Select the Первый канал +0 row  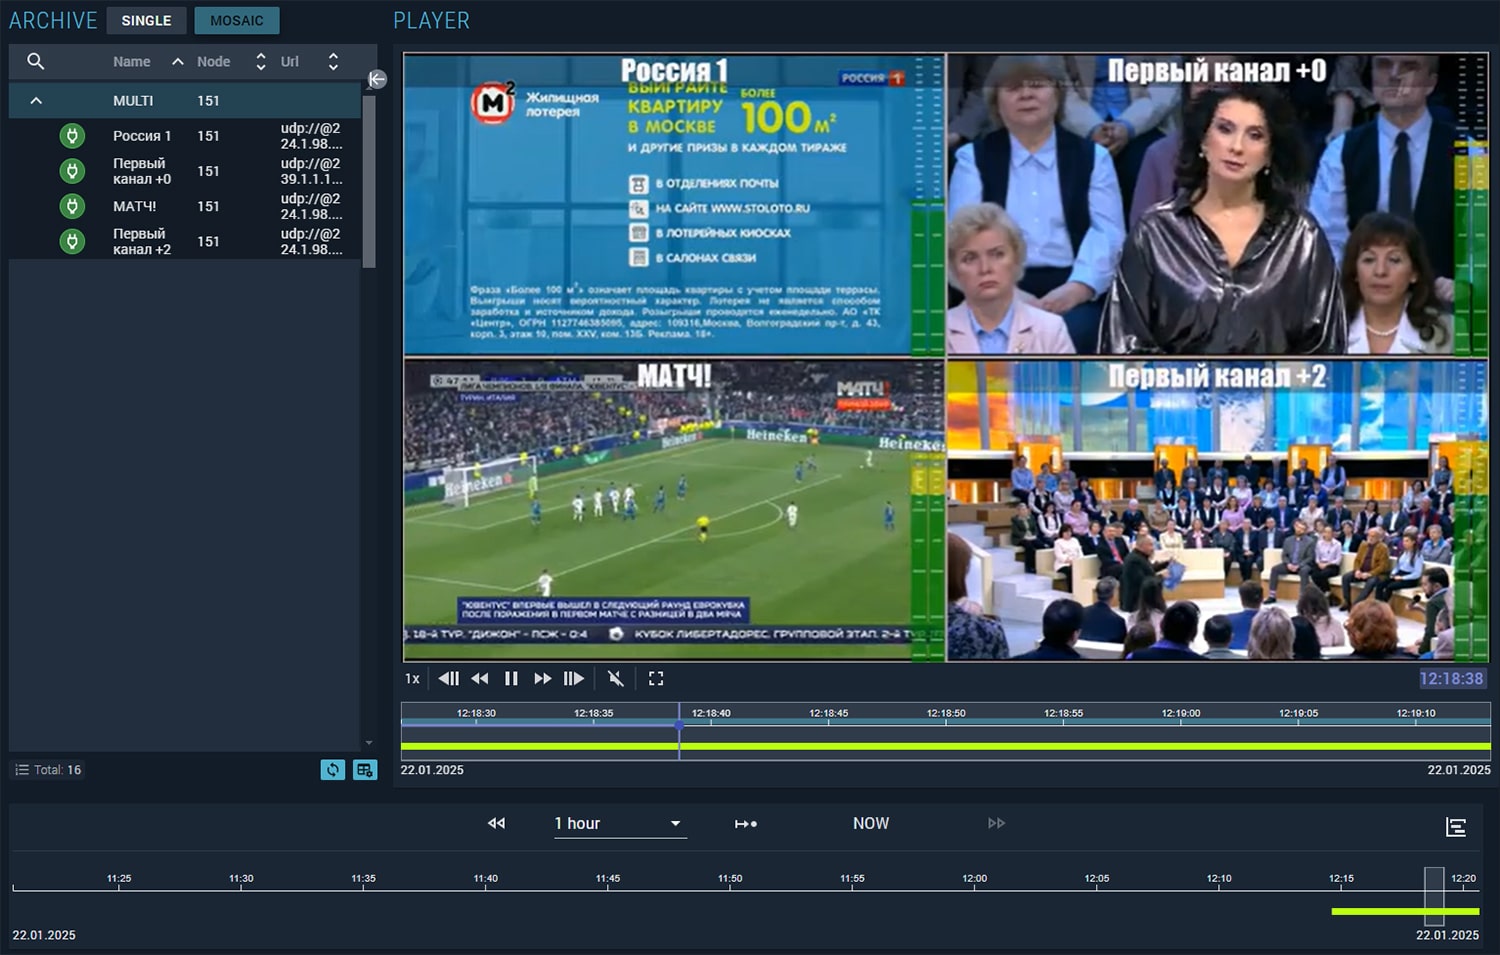point(185,171)
